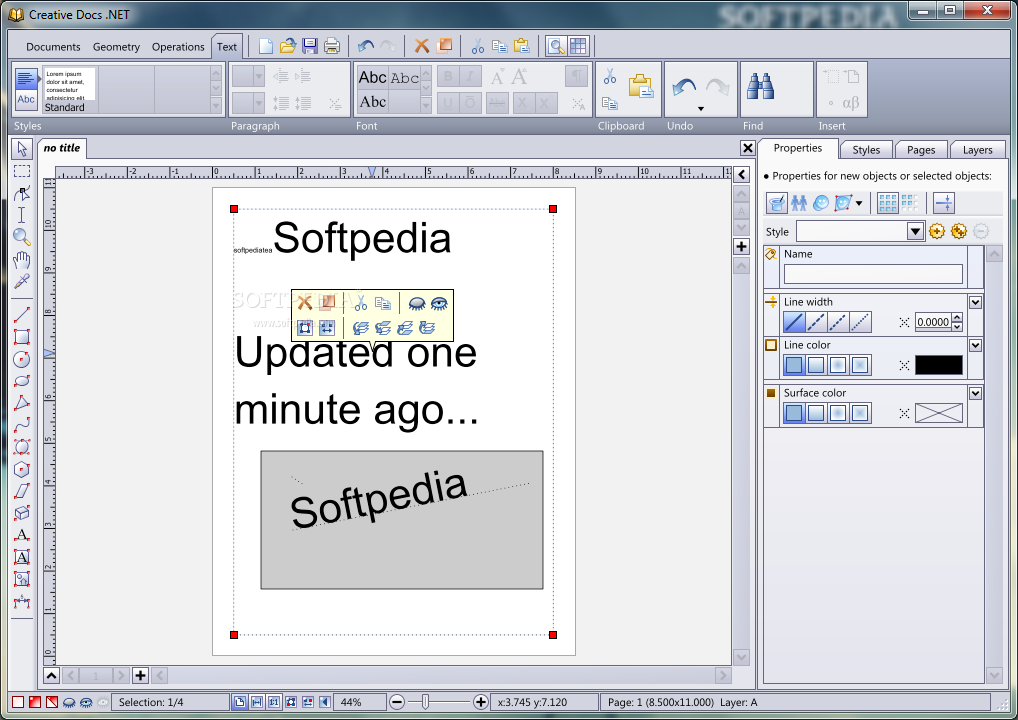The height and width of the screenshot is (720, 1018).
Task: Toggle Underline font button in ribbon
Action: point(447,103)
